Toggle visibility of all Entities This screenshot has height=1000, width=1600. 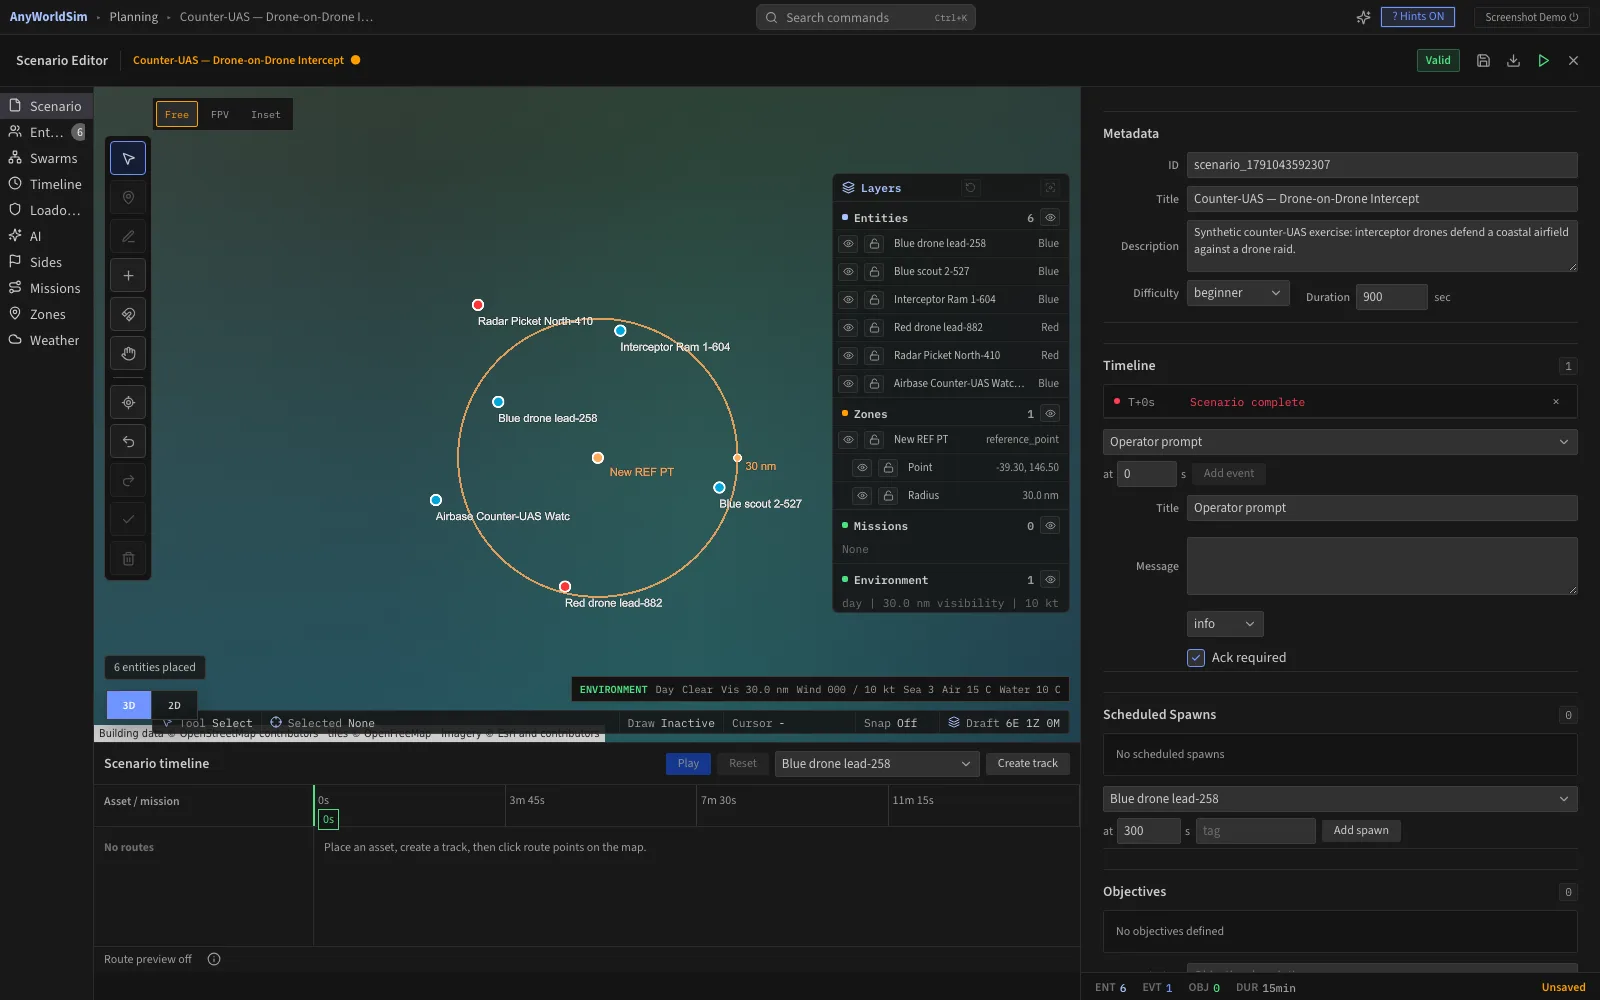[1050, 217]
